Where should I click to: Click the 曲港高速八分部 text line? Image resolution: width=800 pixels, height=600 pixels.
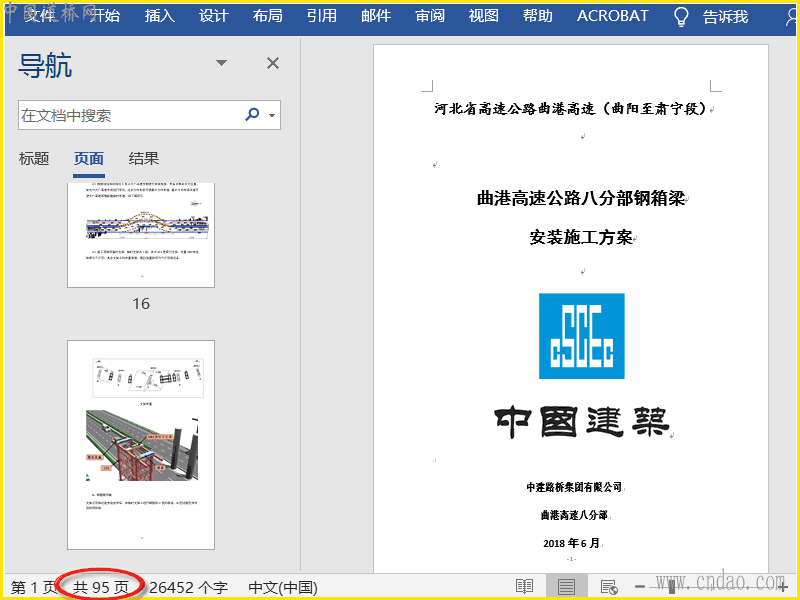click(x=574, y=515)
